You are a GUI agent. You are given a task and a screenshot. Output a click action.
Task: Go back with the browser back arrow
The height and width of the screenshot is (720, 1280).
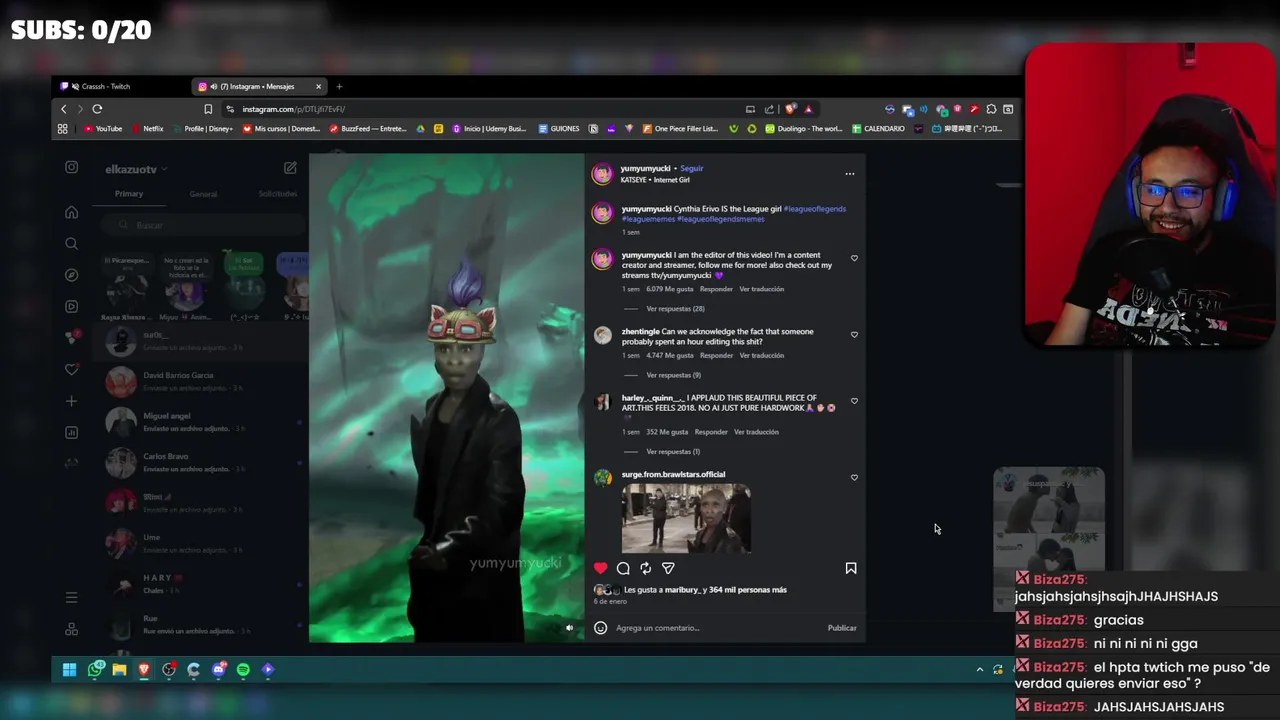[64, 109]
